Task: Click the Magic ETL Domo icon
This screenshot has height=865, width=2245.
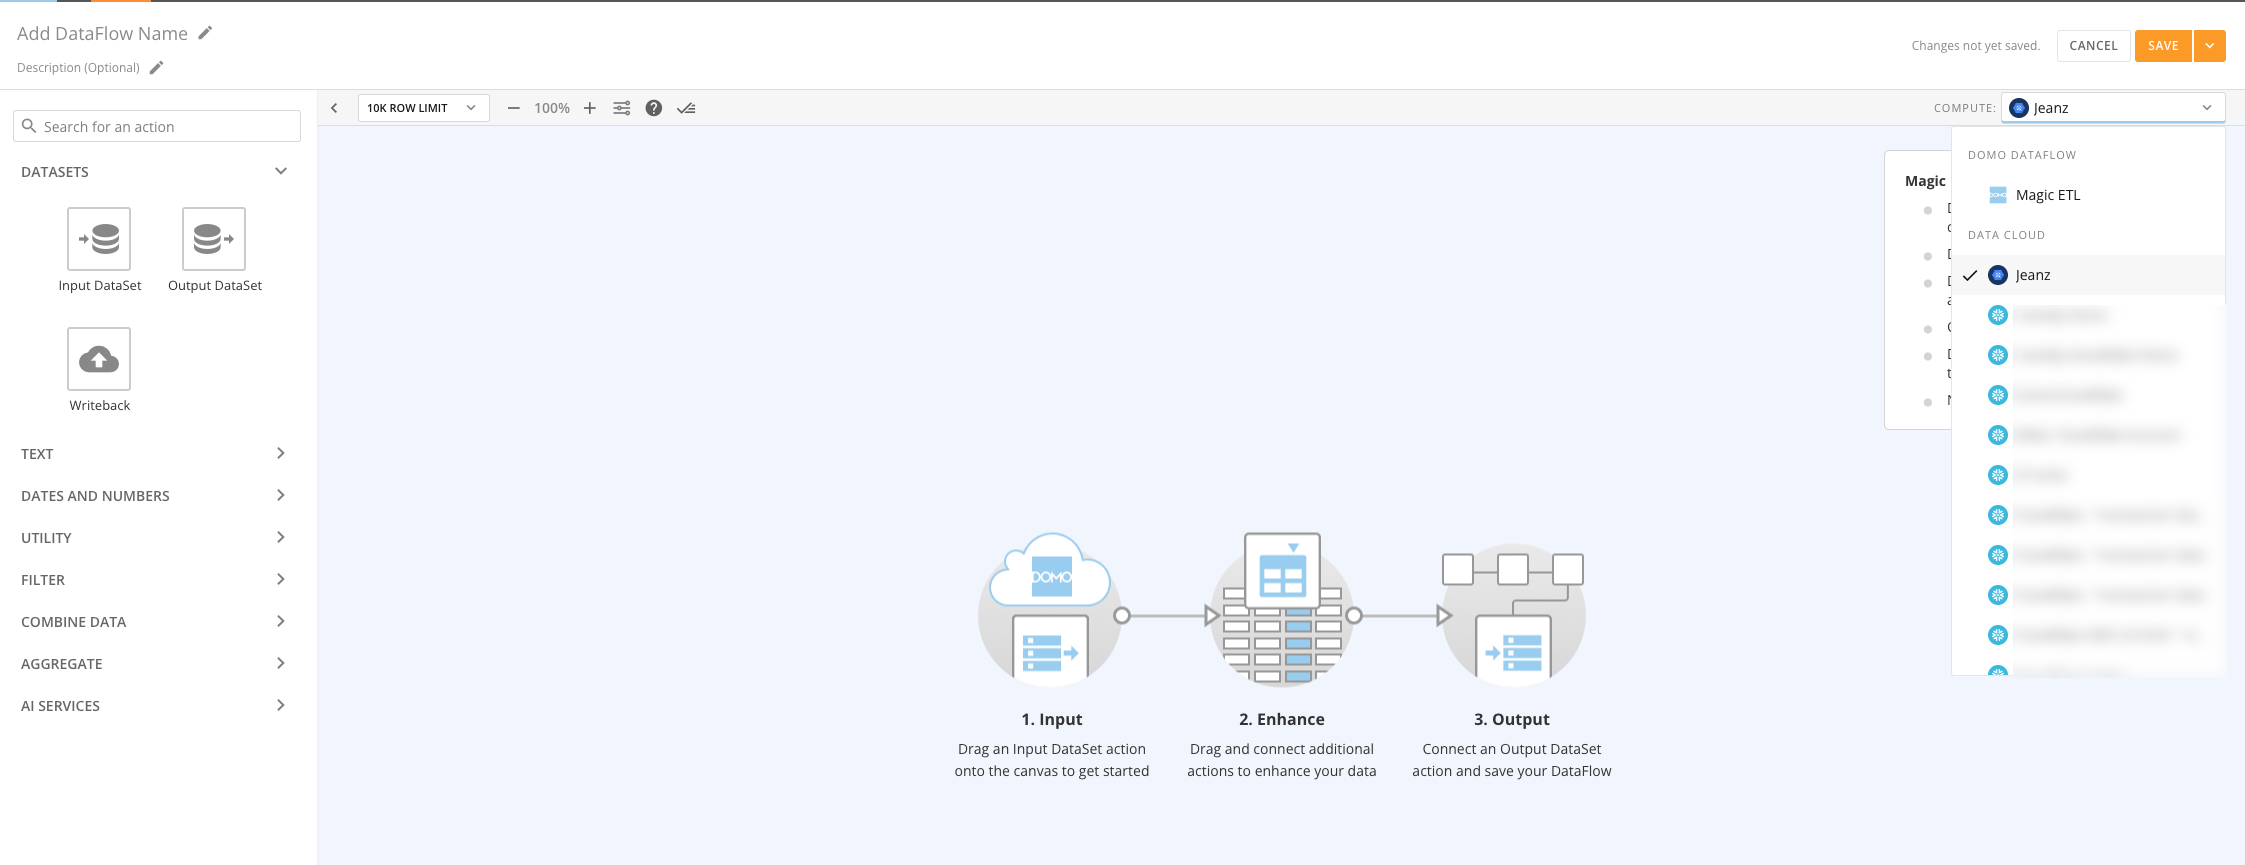Action: tap(1998, 195)
